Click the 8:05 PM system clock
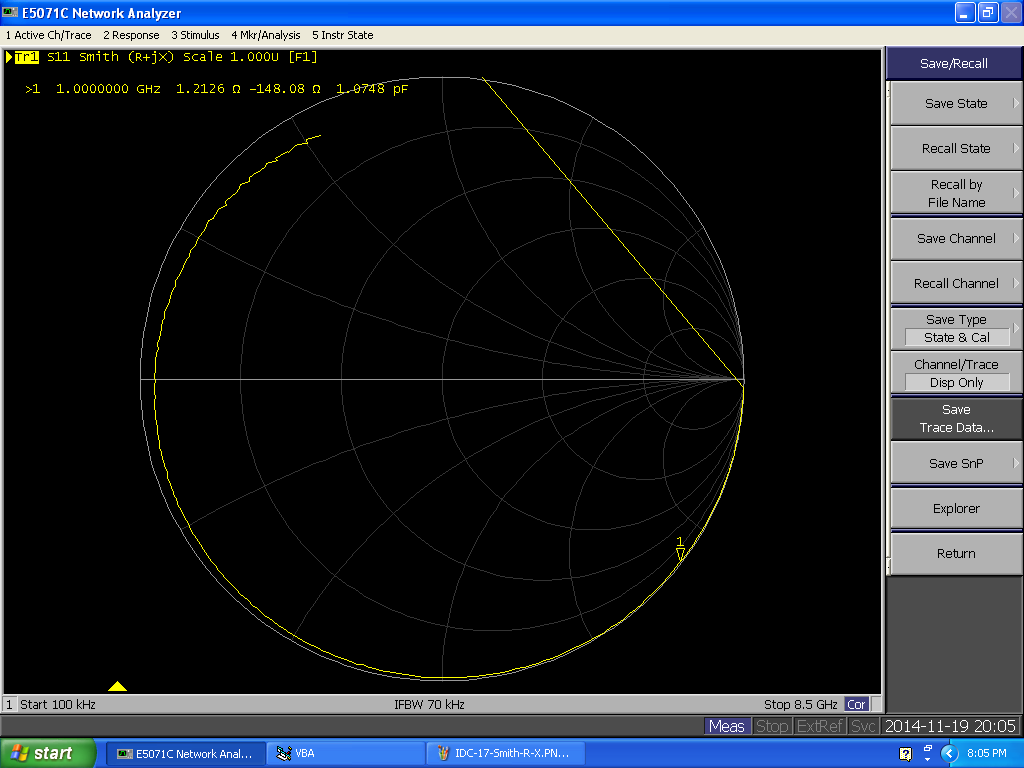1024x768 pixels. [x=986, y=754]
